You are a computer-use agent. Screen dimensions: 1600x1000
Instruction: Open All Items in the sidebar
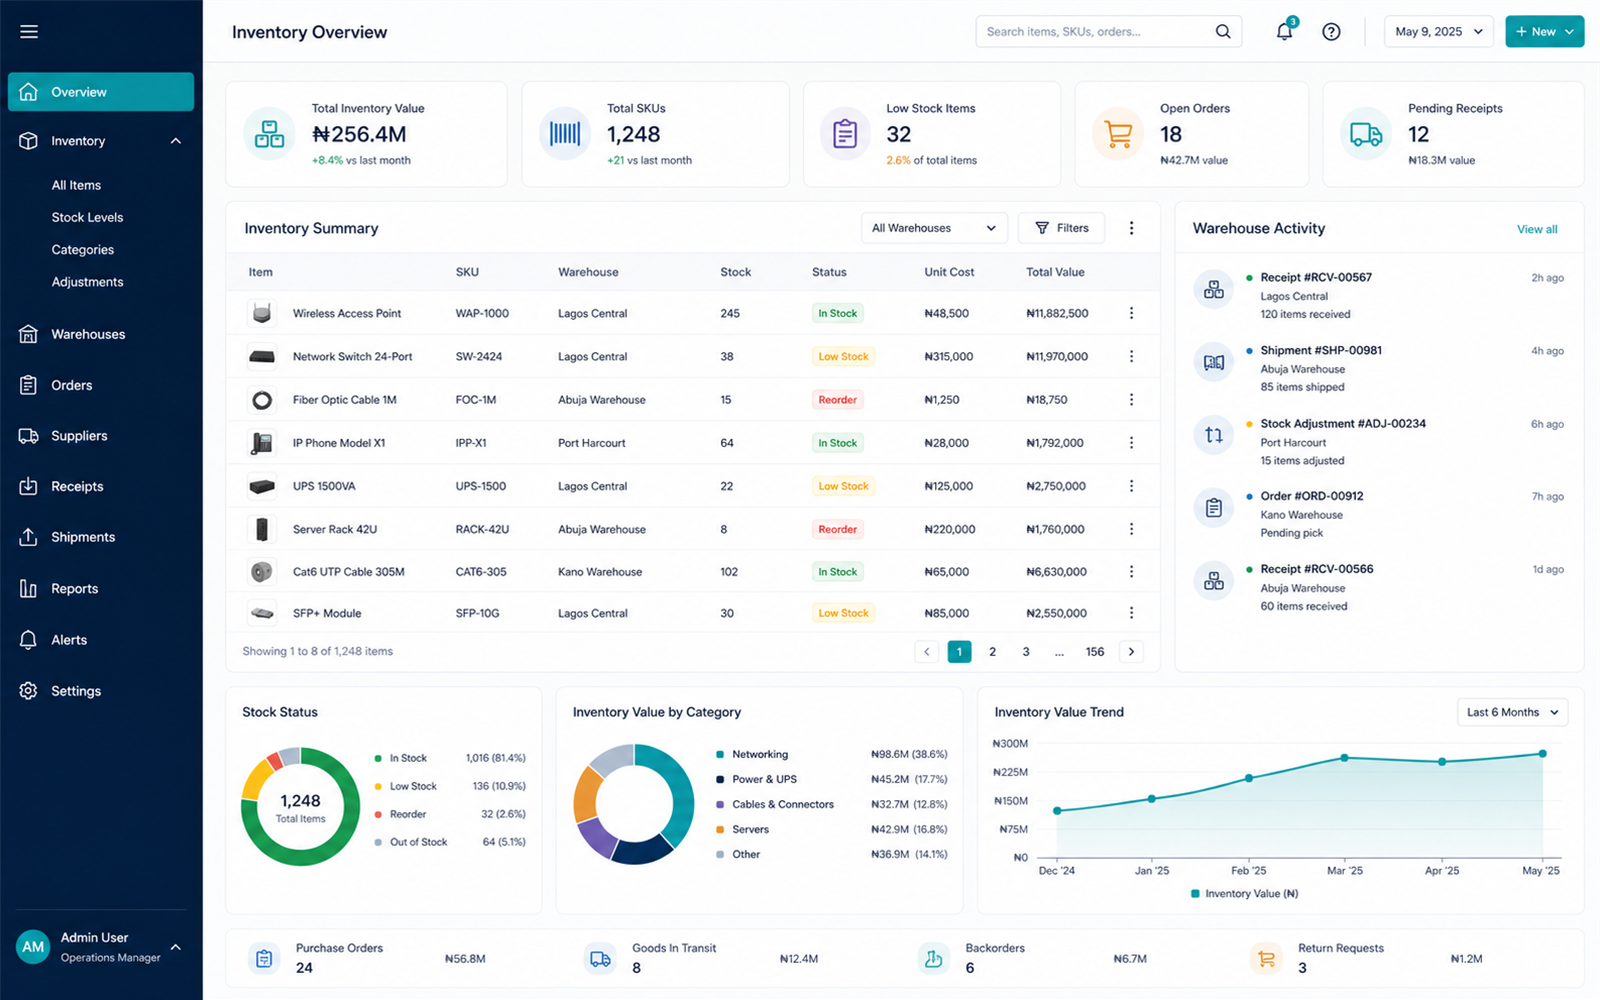[x=76, y=185]
